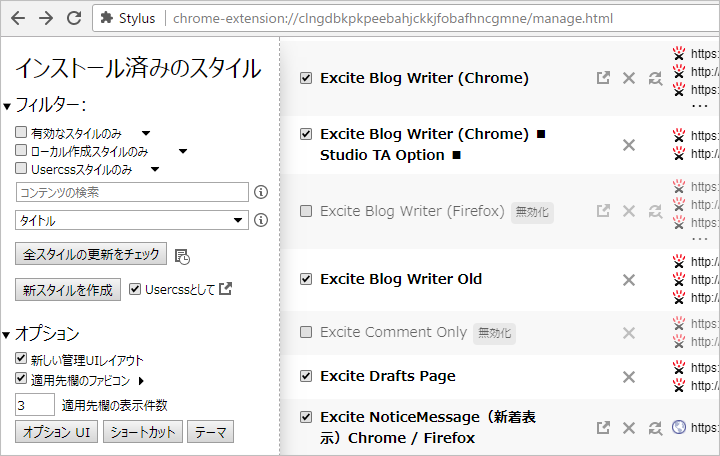Enable Usercssスタイルのみ filter checkbox
The image size is (720, 456).
[21, 168]
